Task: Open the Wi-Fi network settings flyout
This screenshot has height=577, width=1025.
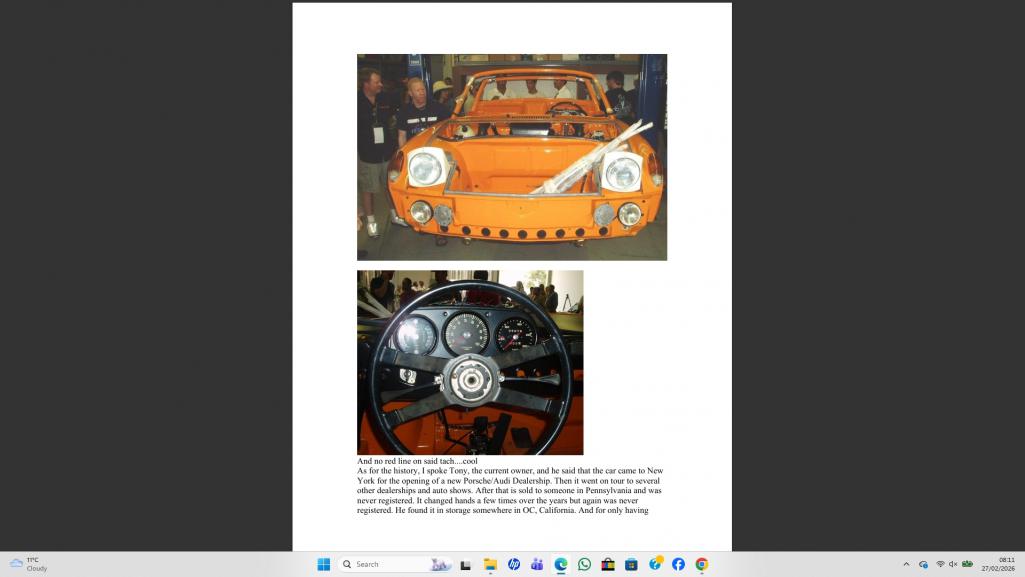Action: (940, 564)
